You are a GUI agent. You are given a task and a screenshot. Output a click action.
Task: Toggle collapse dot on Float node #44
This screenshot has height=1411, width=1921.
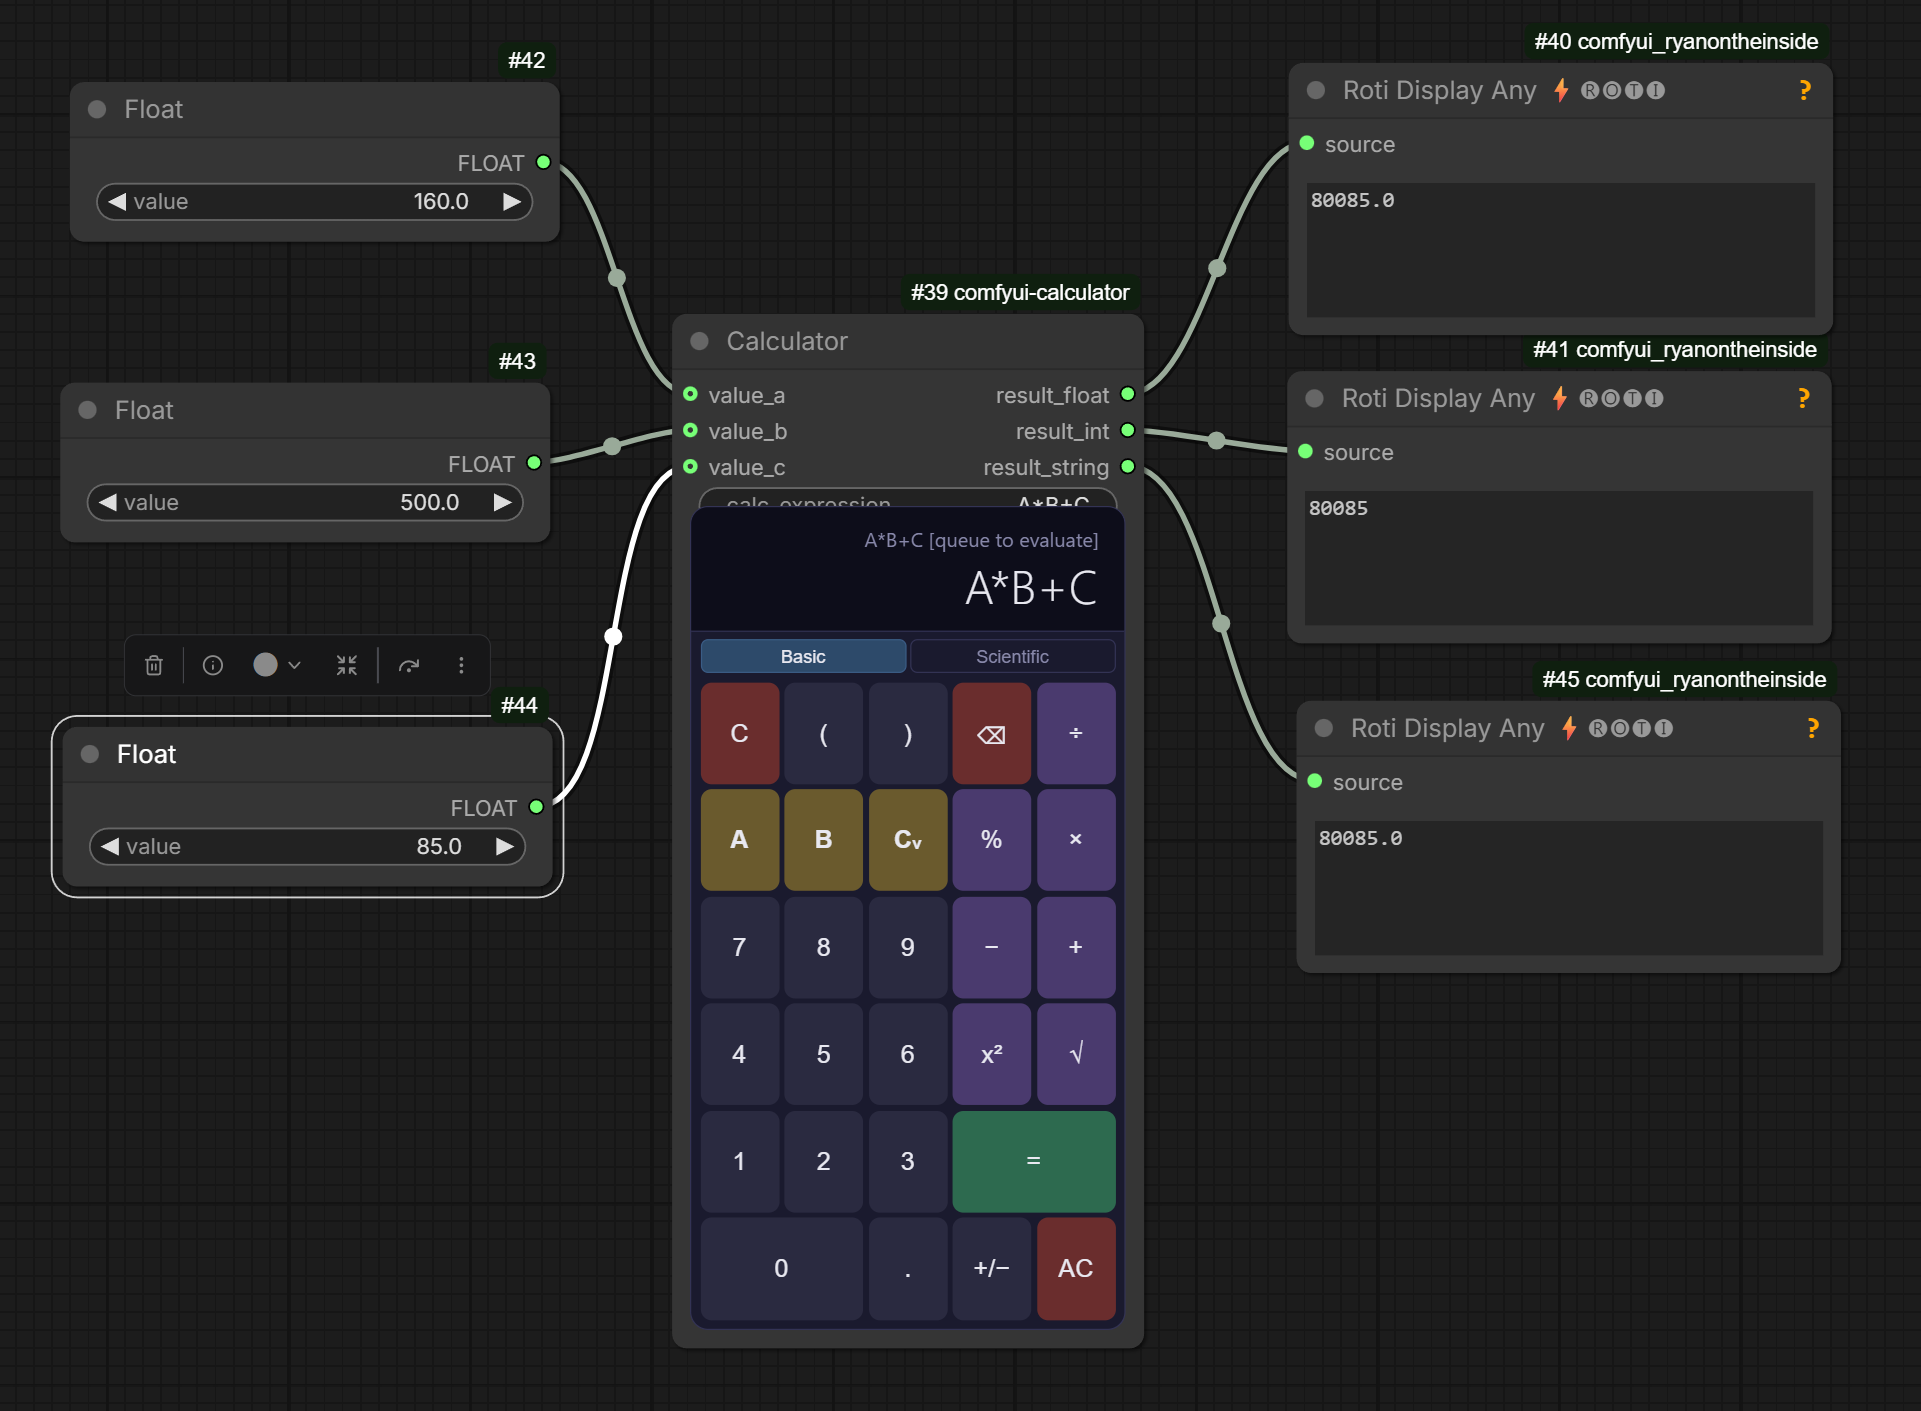[90, 754]
